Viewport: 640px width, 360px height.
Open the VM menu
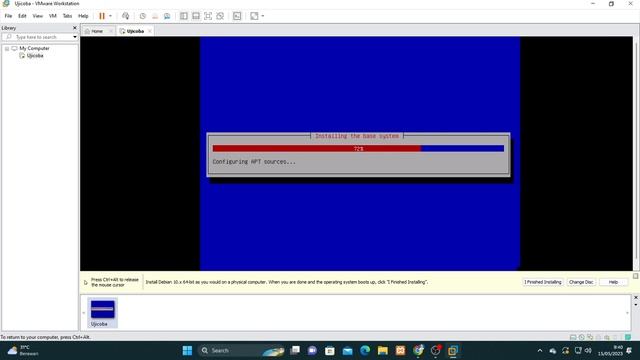pyautogui.click(x=53, y=16)
